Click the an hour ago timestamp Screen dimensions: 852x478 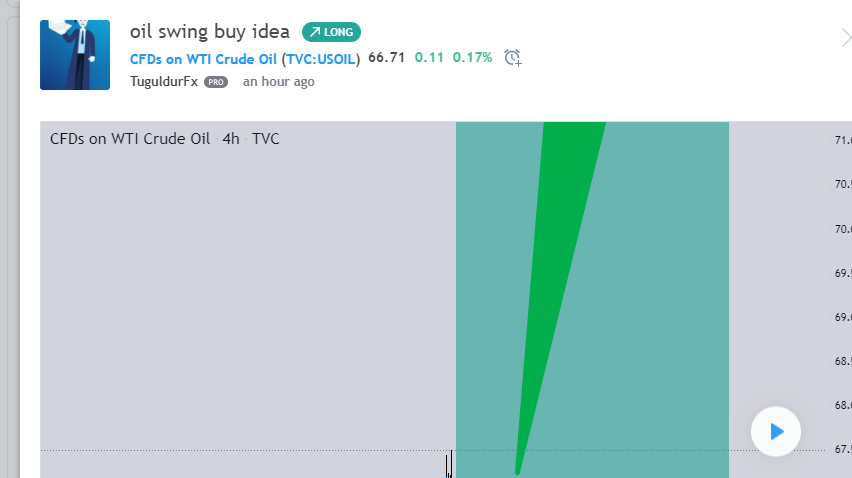(278, 81)
